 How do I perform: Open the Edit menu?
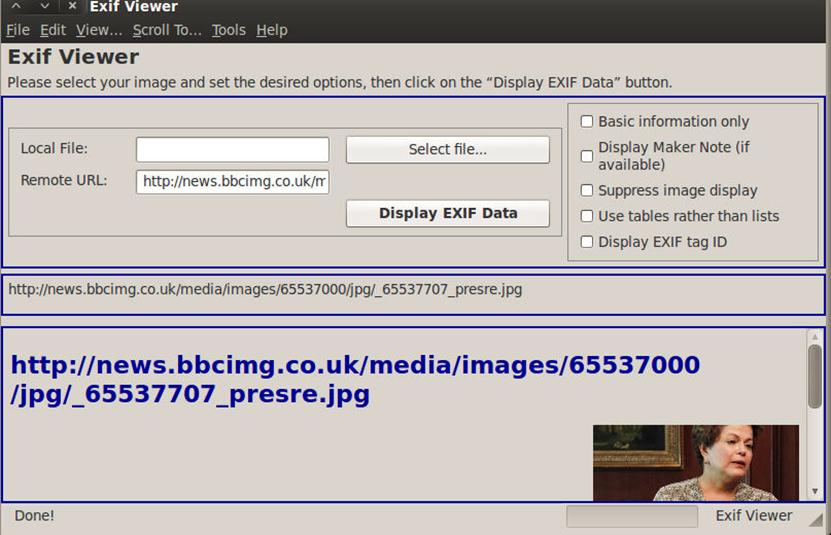pyautogui.click(x=53, y=30)
